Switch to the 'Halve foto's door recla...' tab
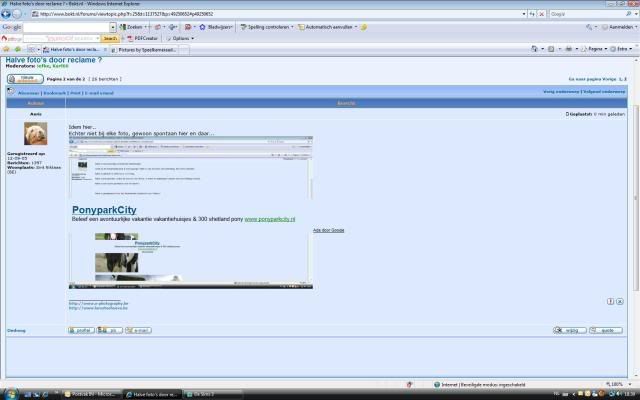The image size is (640, 400). tap(75, 49)
